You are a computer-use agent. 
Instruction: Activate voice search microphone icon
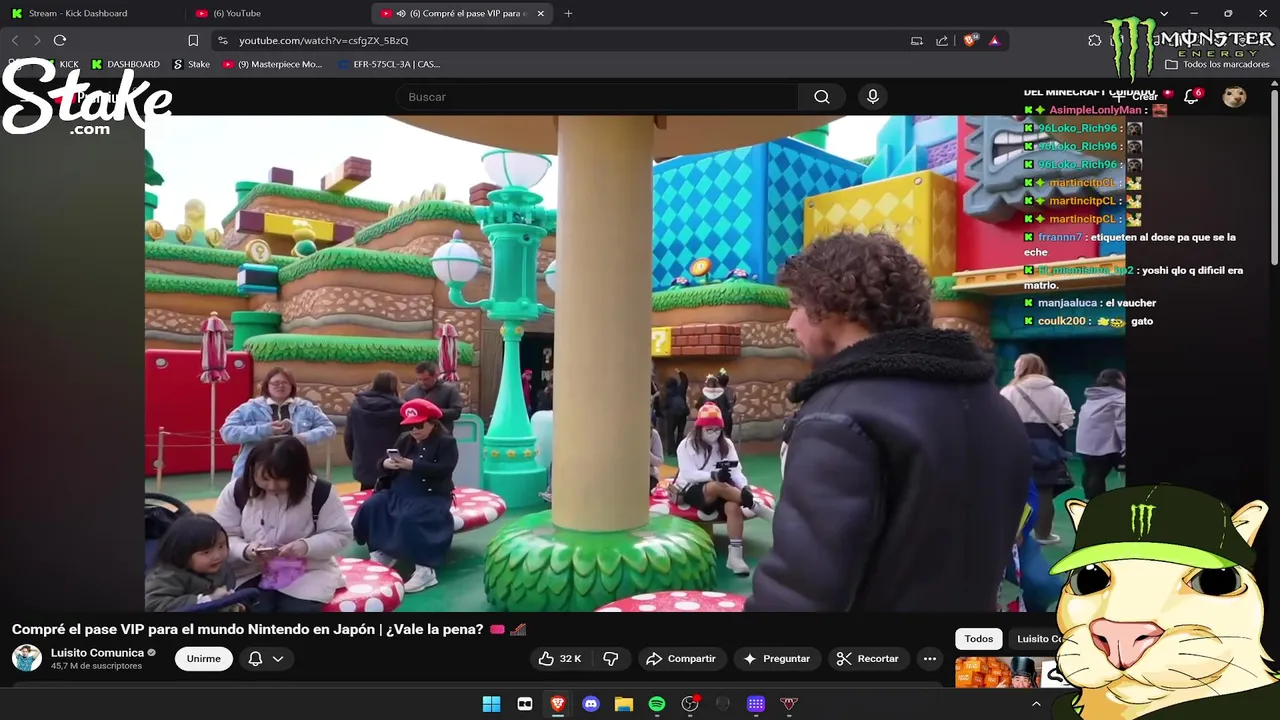873,97
